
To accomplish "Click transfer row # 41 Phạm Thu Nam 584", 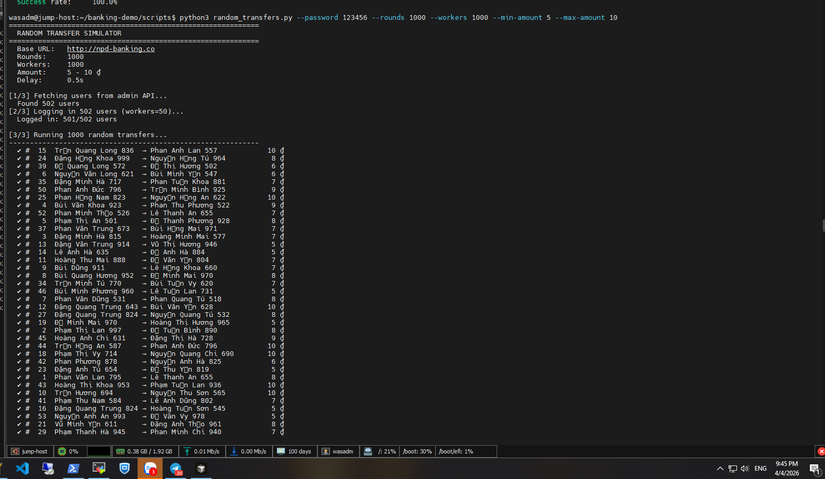I will click(150, 401).
